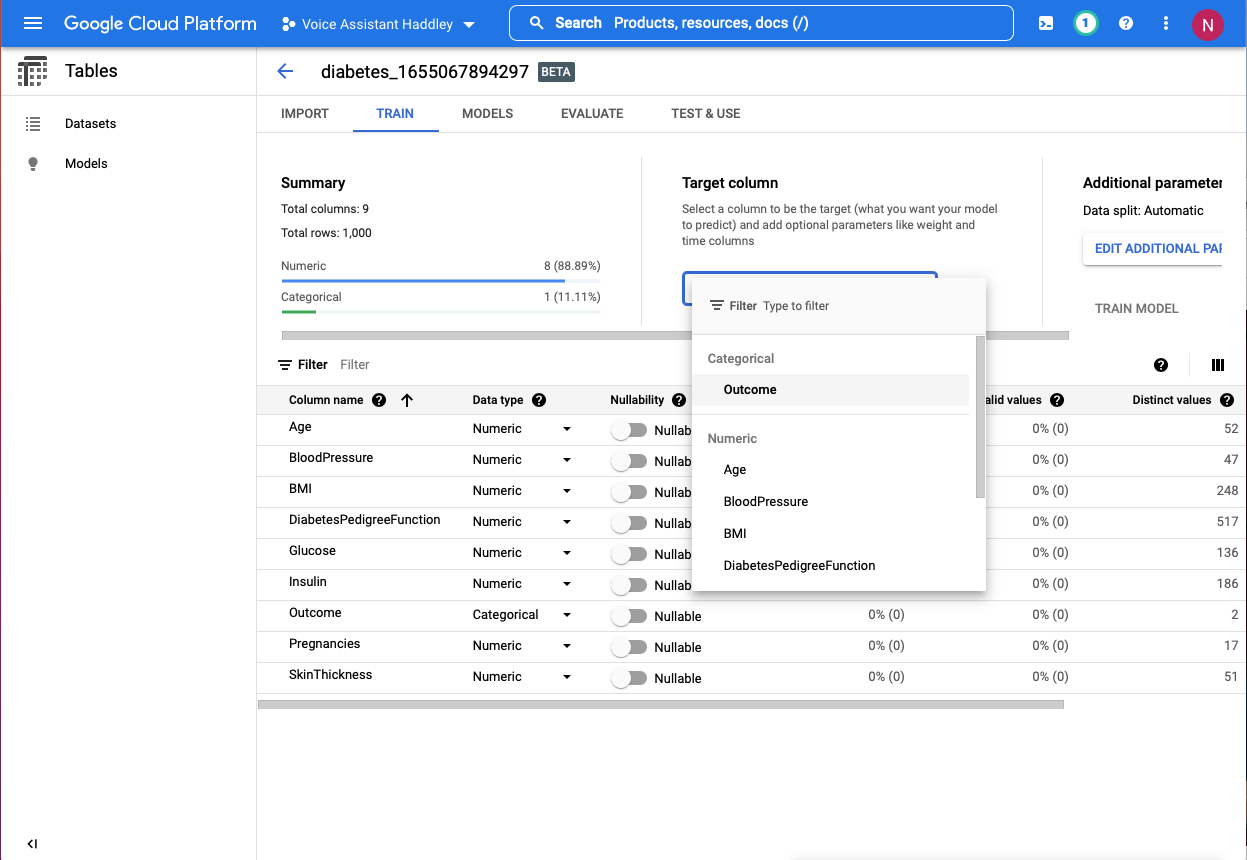1247x860 pixels.
Task: Open Datasets in the sidebar
Action: pos(90,124)
